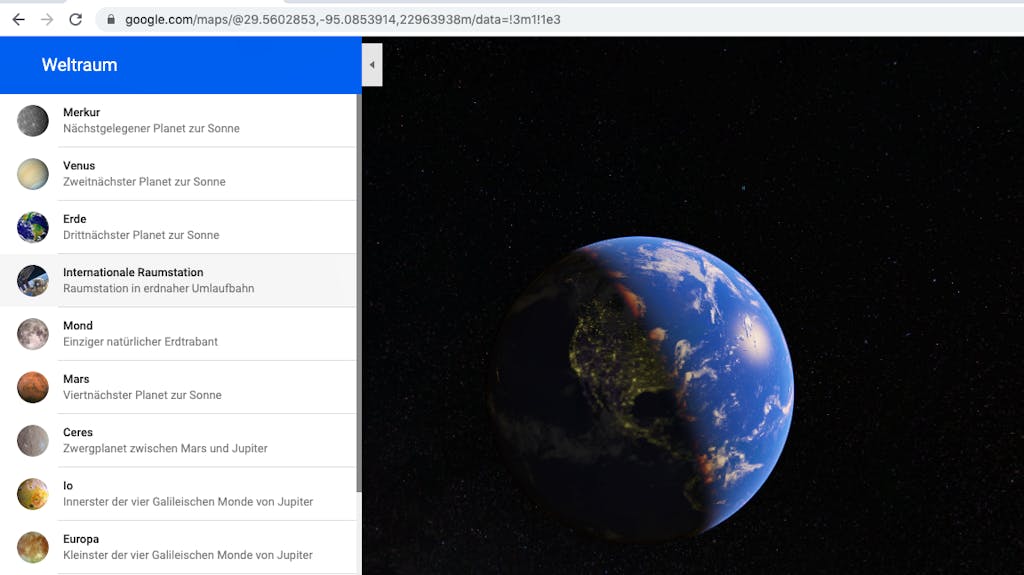Image resolution: width=1024 pixels, height=575 pixels.
Task: Click the Earth globe in the map view
Action: click(641, 389)
